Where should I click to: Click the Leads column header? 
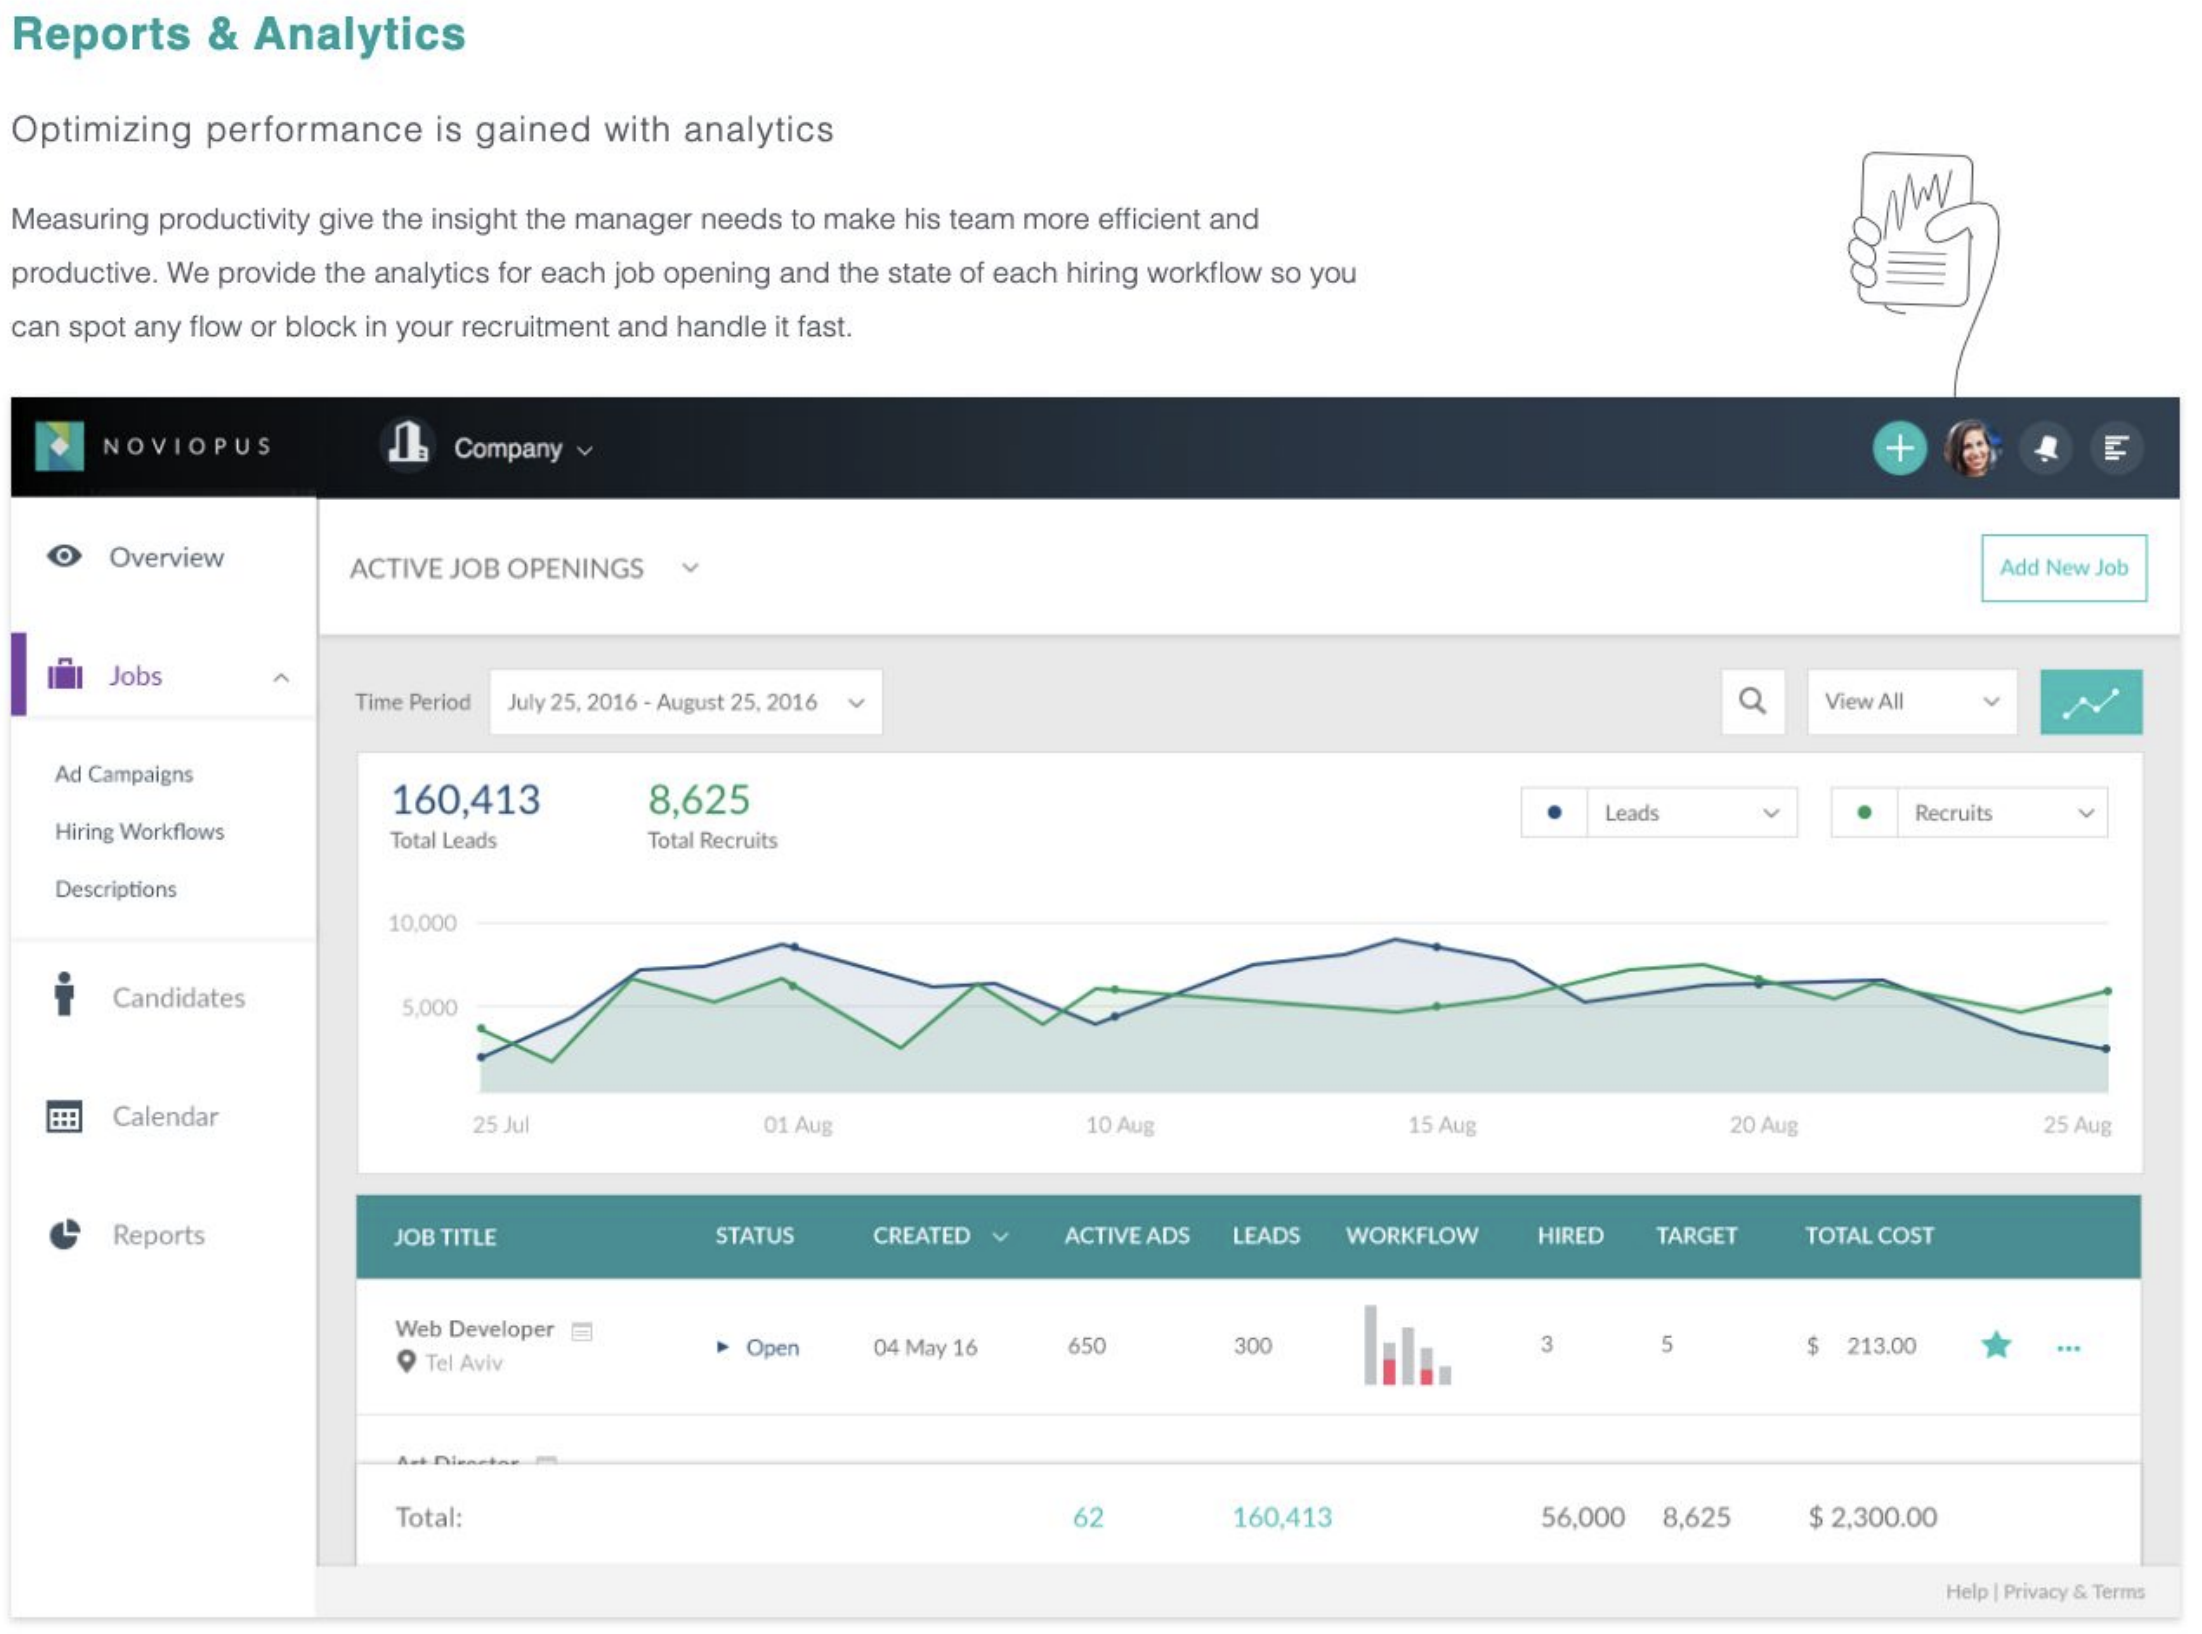[x=1266, y=1236]
